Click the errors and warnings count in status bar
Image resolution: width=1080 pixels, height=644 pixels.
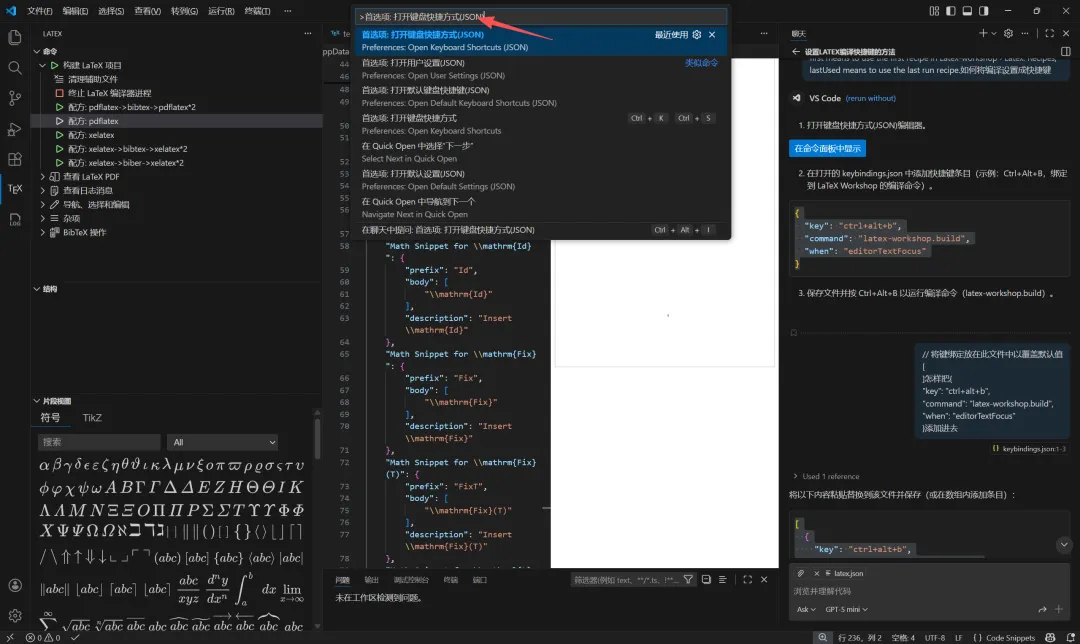[43, 638]
